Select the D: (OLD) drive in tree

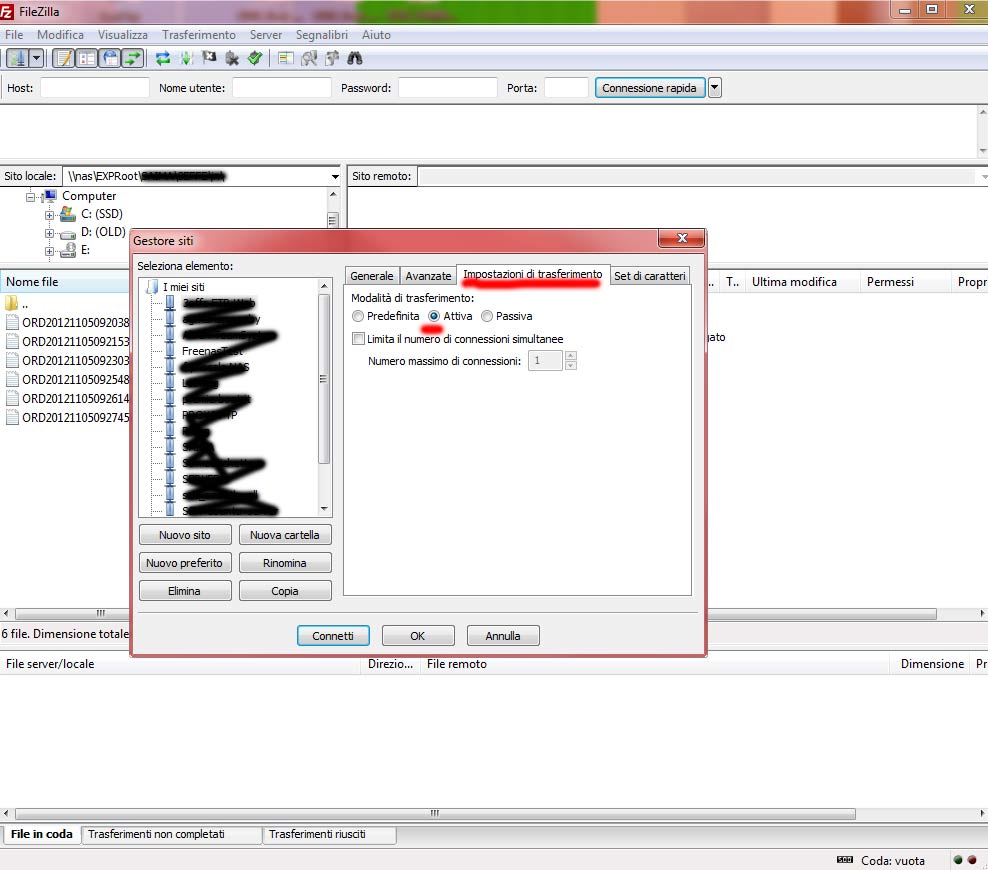pos(103,232)
